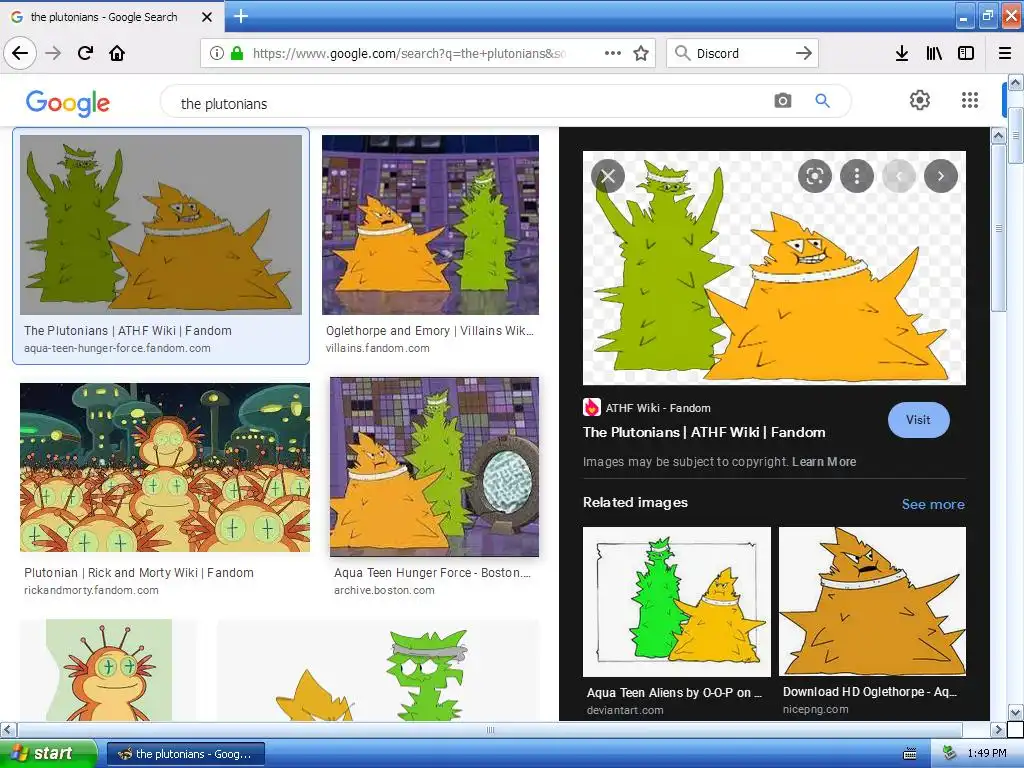The height and width of the screenshot is (768, 1024).
Task: Open the Downloads panel
Action: [x=901, y=53]
